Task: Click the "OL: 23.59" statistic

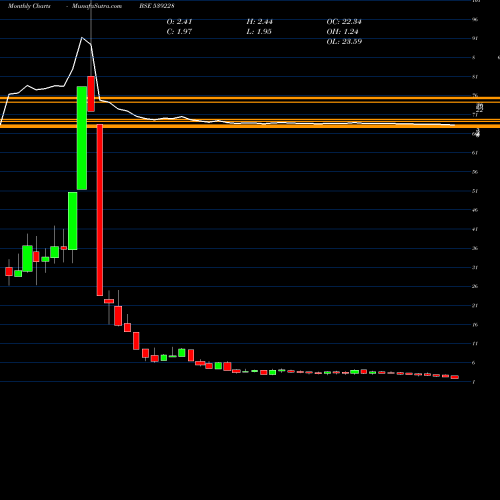Action: [344, 42]
